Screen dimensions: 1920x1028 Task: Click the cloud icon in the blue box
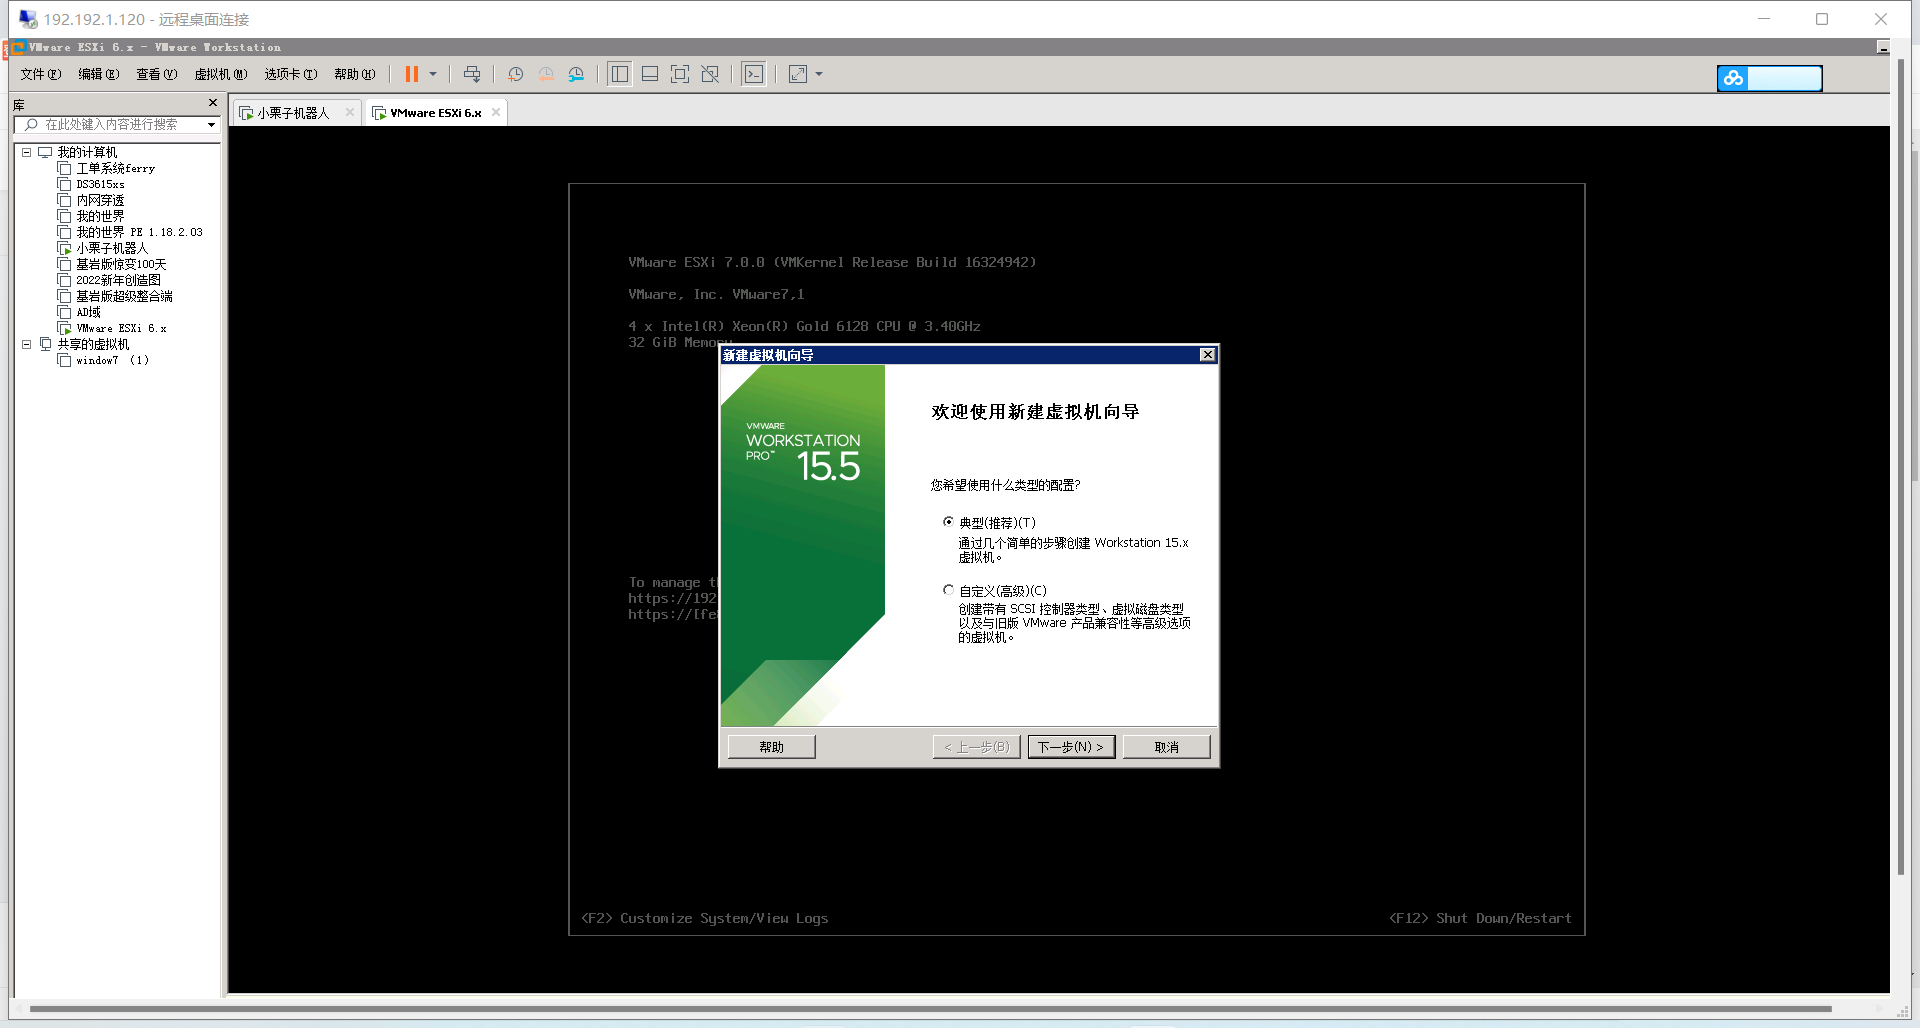[x=1733, y=78]
